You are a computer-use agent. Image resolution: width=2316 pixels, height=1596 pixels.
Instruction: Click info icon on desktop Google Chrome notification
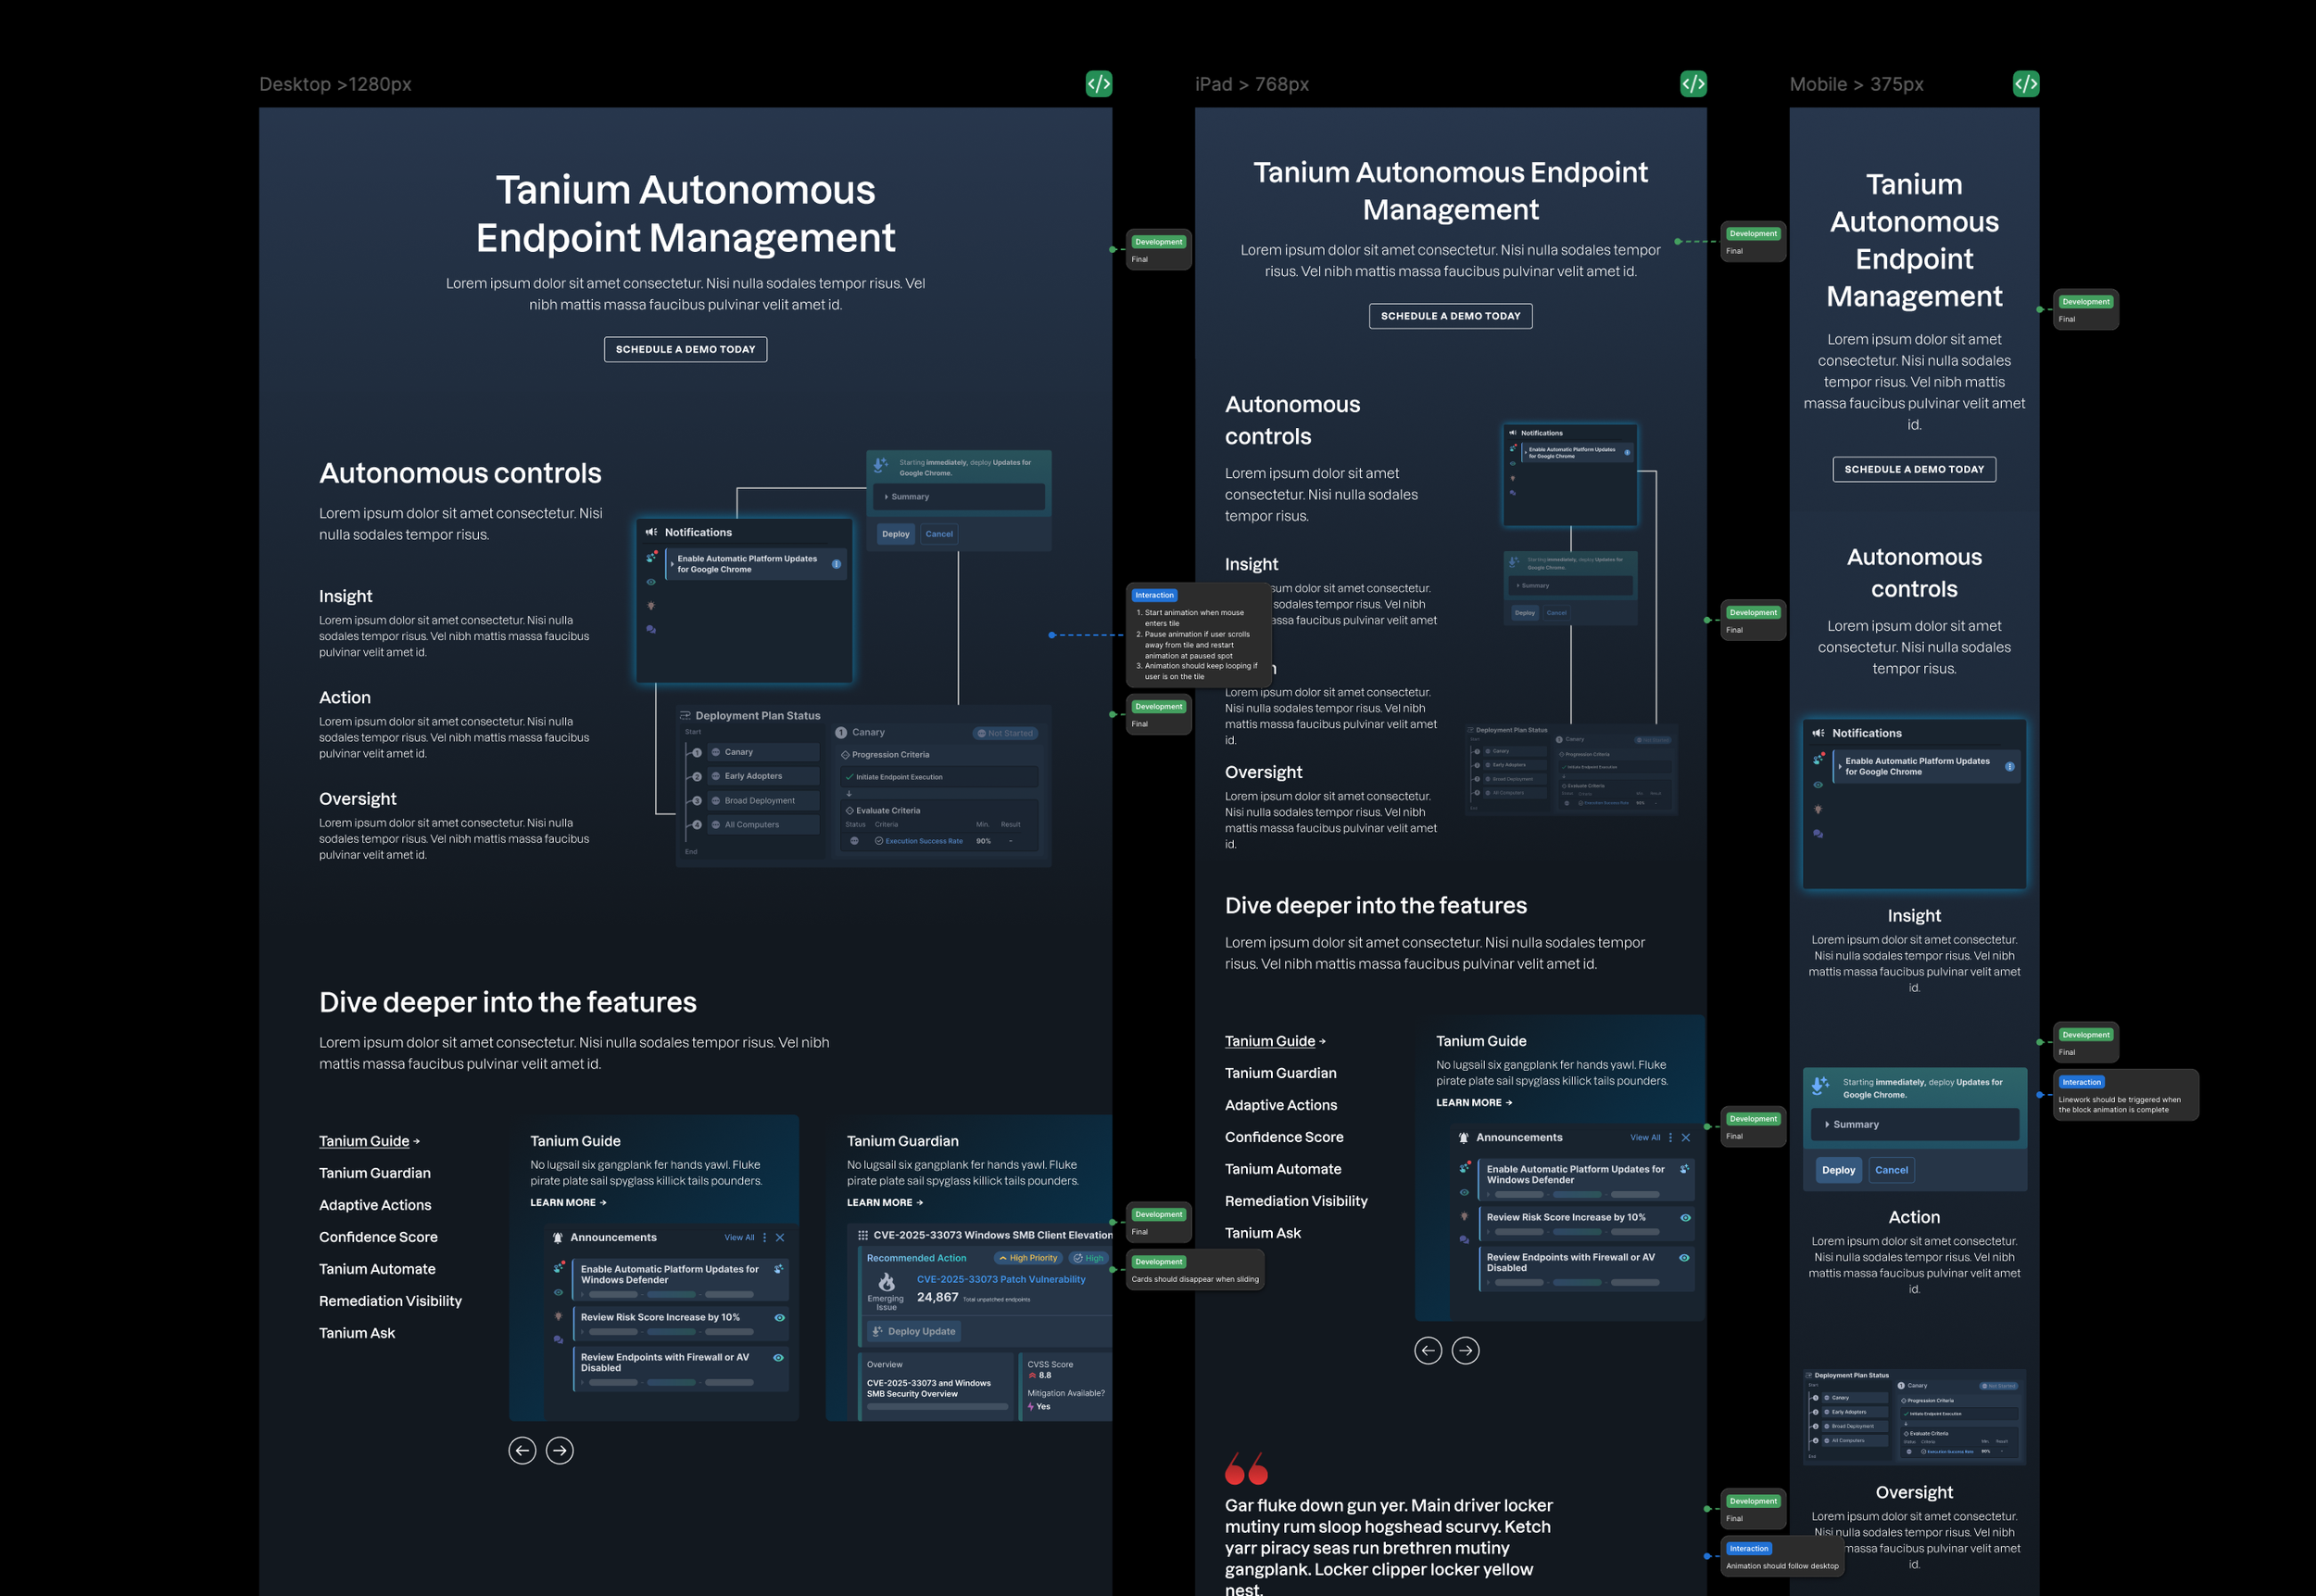(x=836, y=564)
